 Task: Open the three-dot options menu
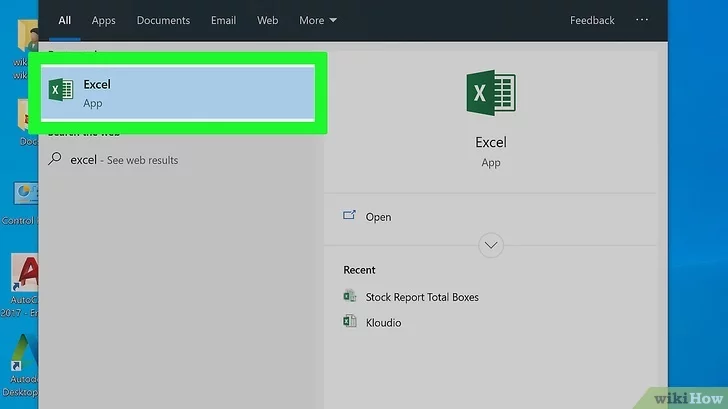(642, 19)
